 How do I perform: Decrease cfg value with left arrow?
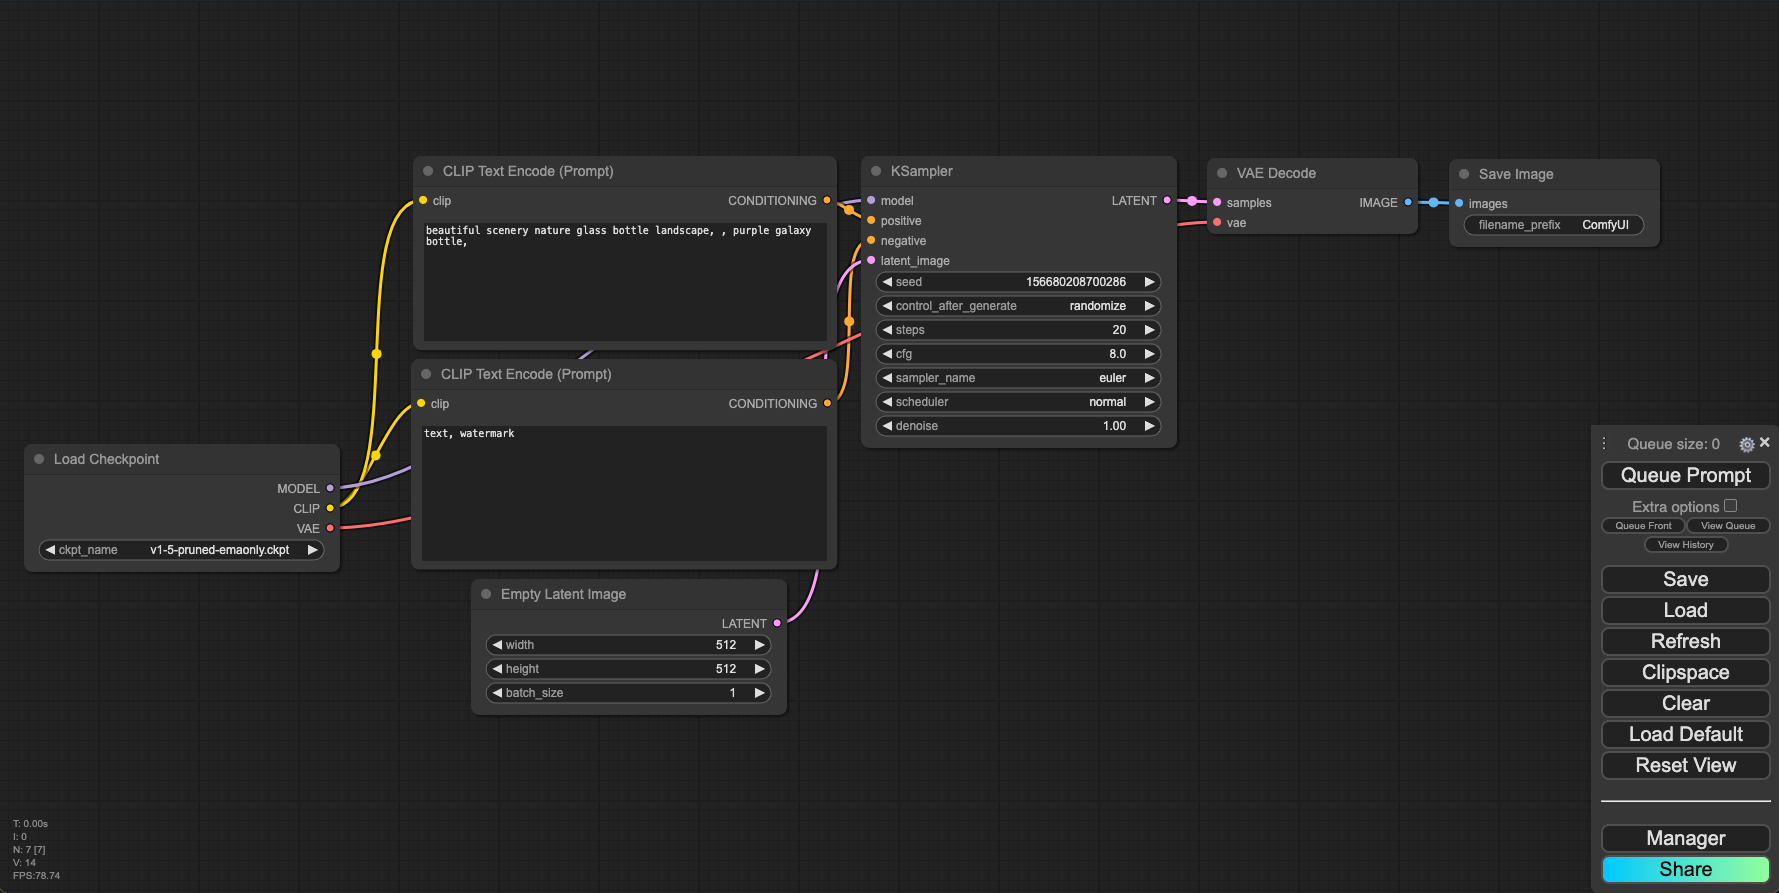pyautogui.click(x=887, y=354)
